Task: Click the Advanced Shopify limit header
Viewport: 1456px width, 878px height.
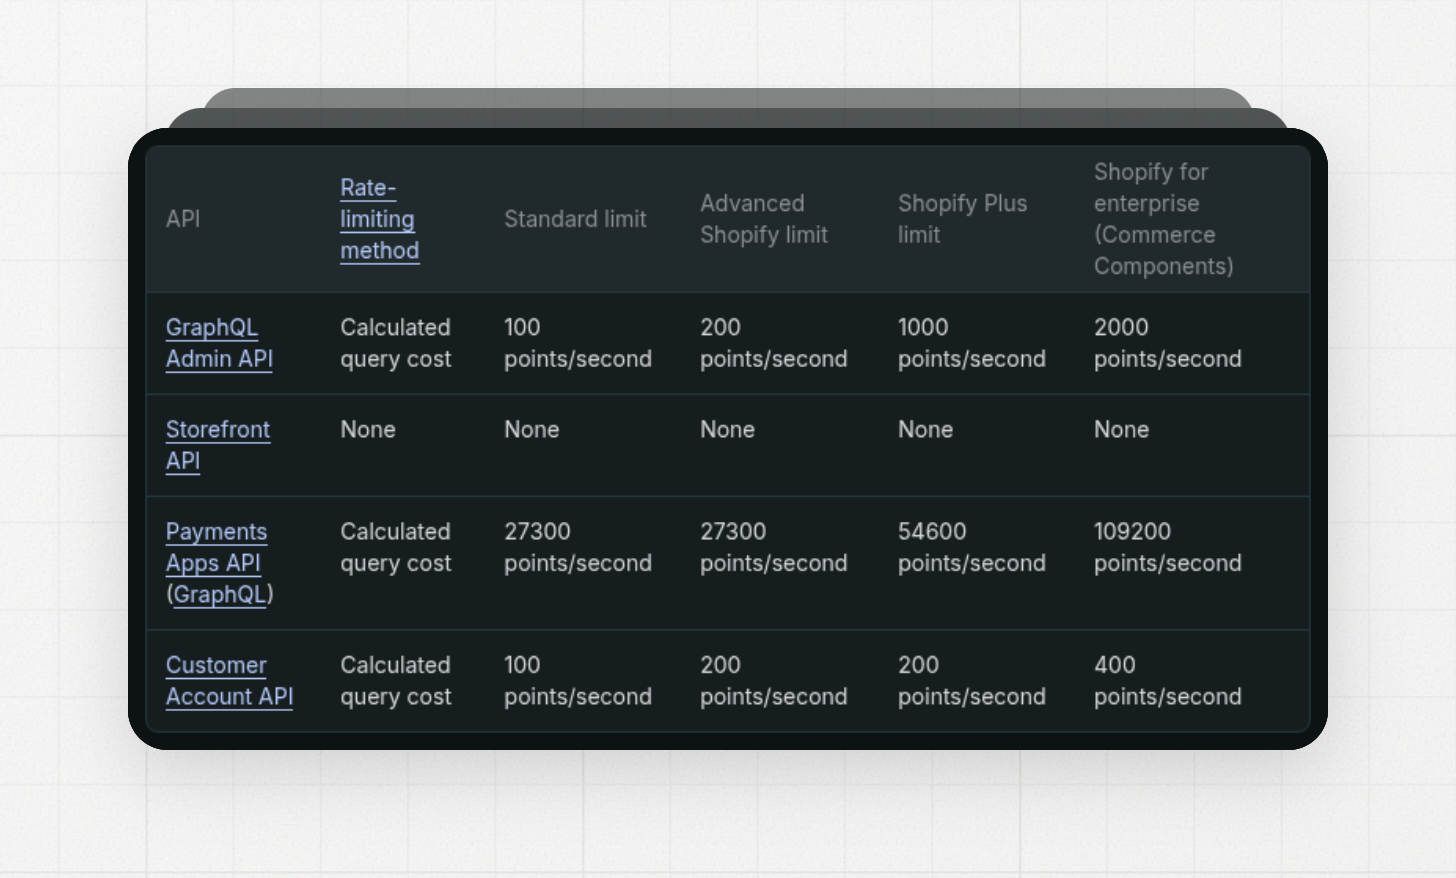Action: pos(764,219)
